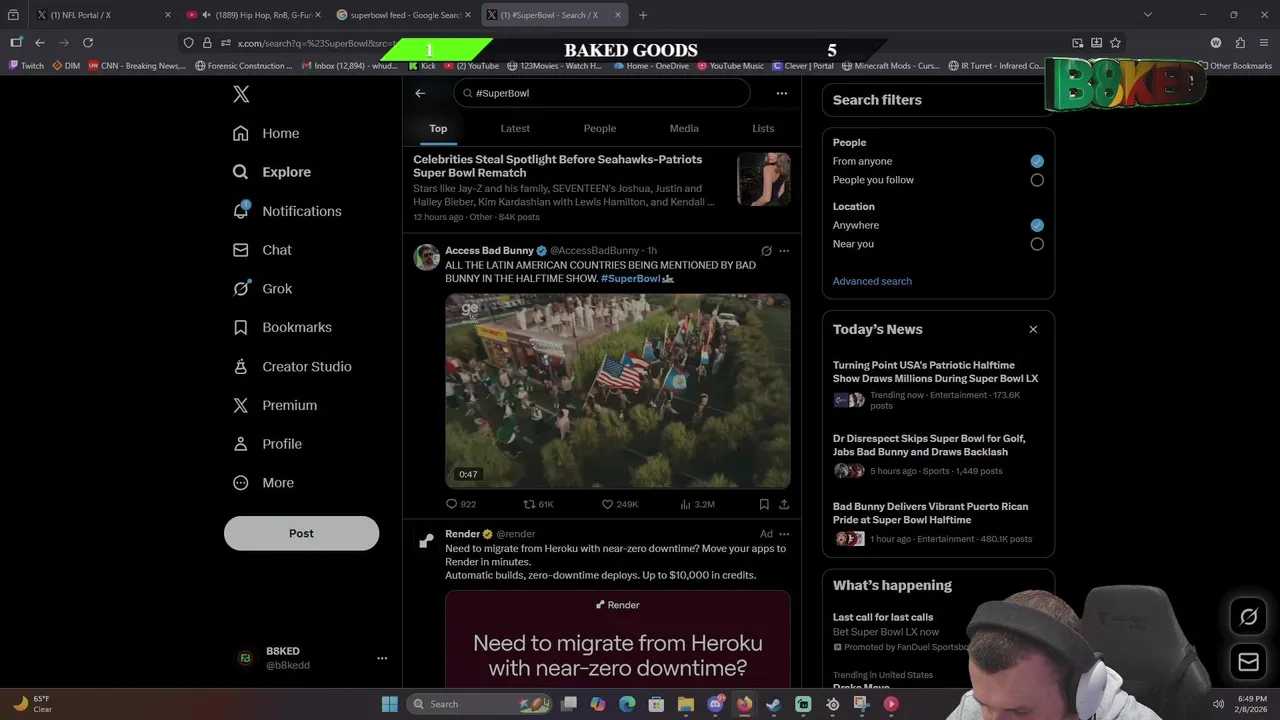1280x720 pixels.
Task: View analytics showing 3.2M views
Action: click(x=697, y=504)
